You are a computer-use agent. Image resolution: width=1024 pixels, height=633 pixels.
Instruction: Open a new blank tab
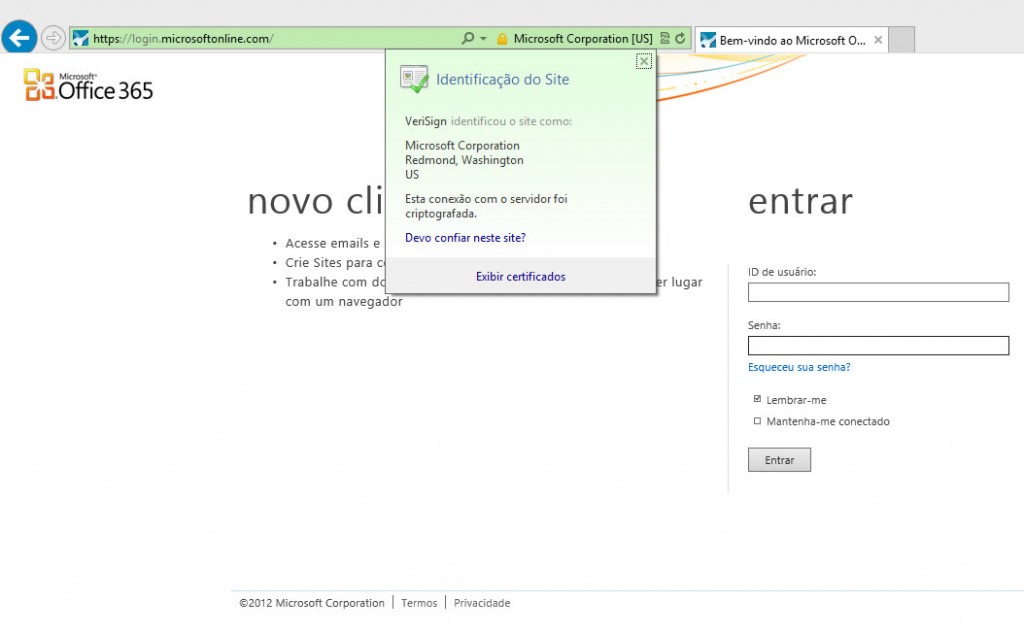point(902,40)
